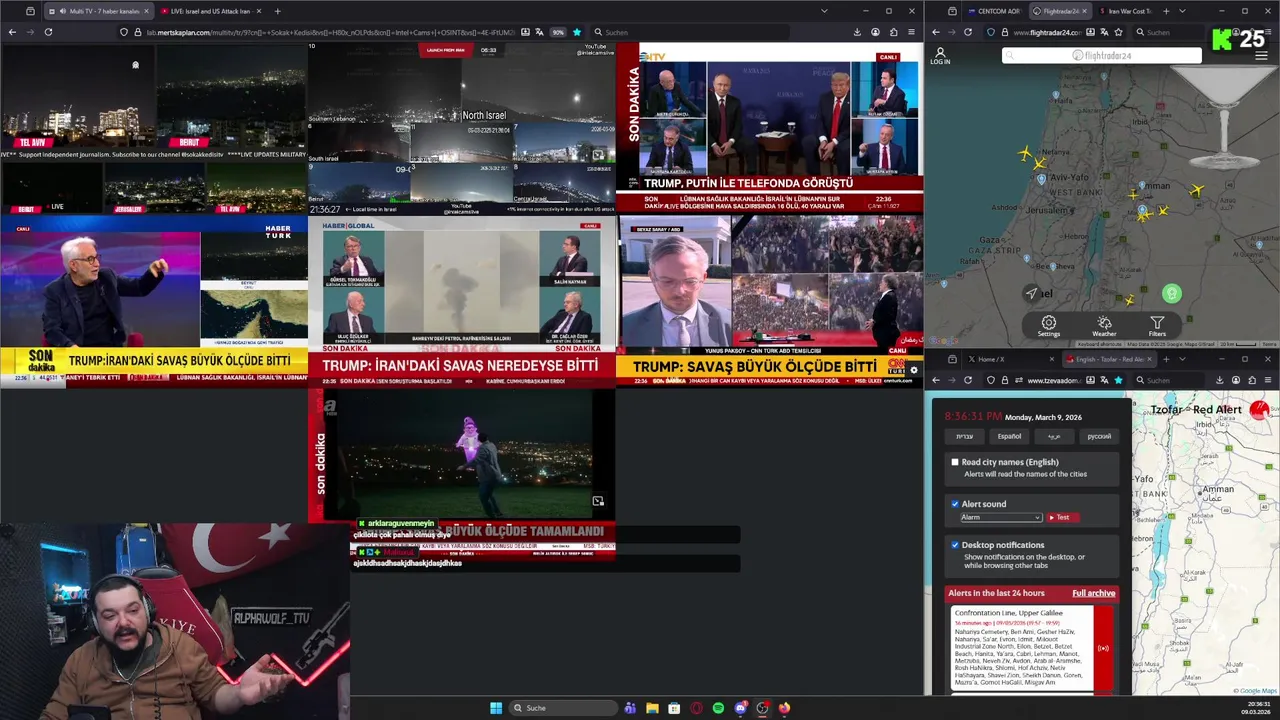Click airport pin near Aviv-Yafo
The width and height of the screenshot is (1280, 720).
[1042, 180]
